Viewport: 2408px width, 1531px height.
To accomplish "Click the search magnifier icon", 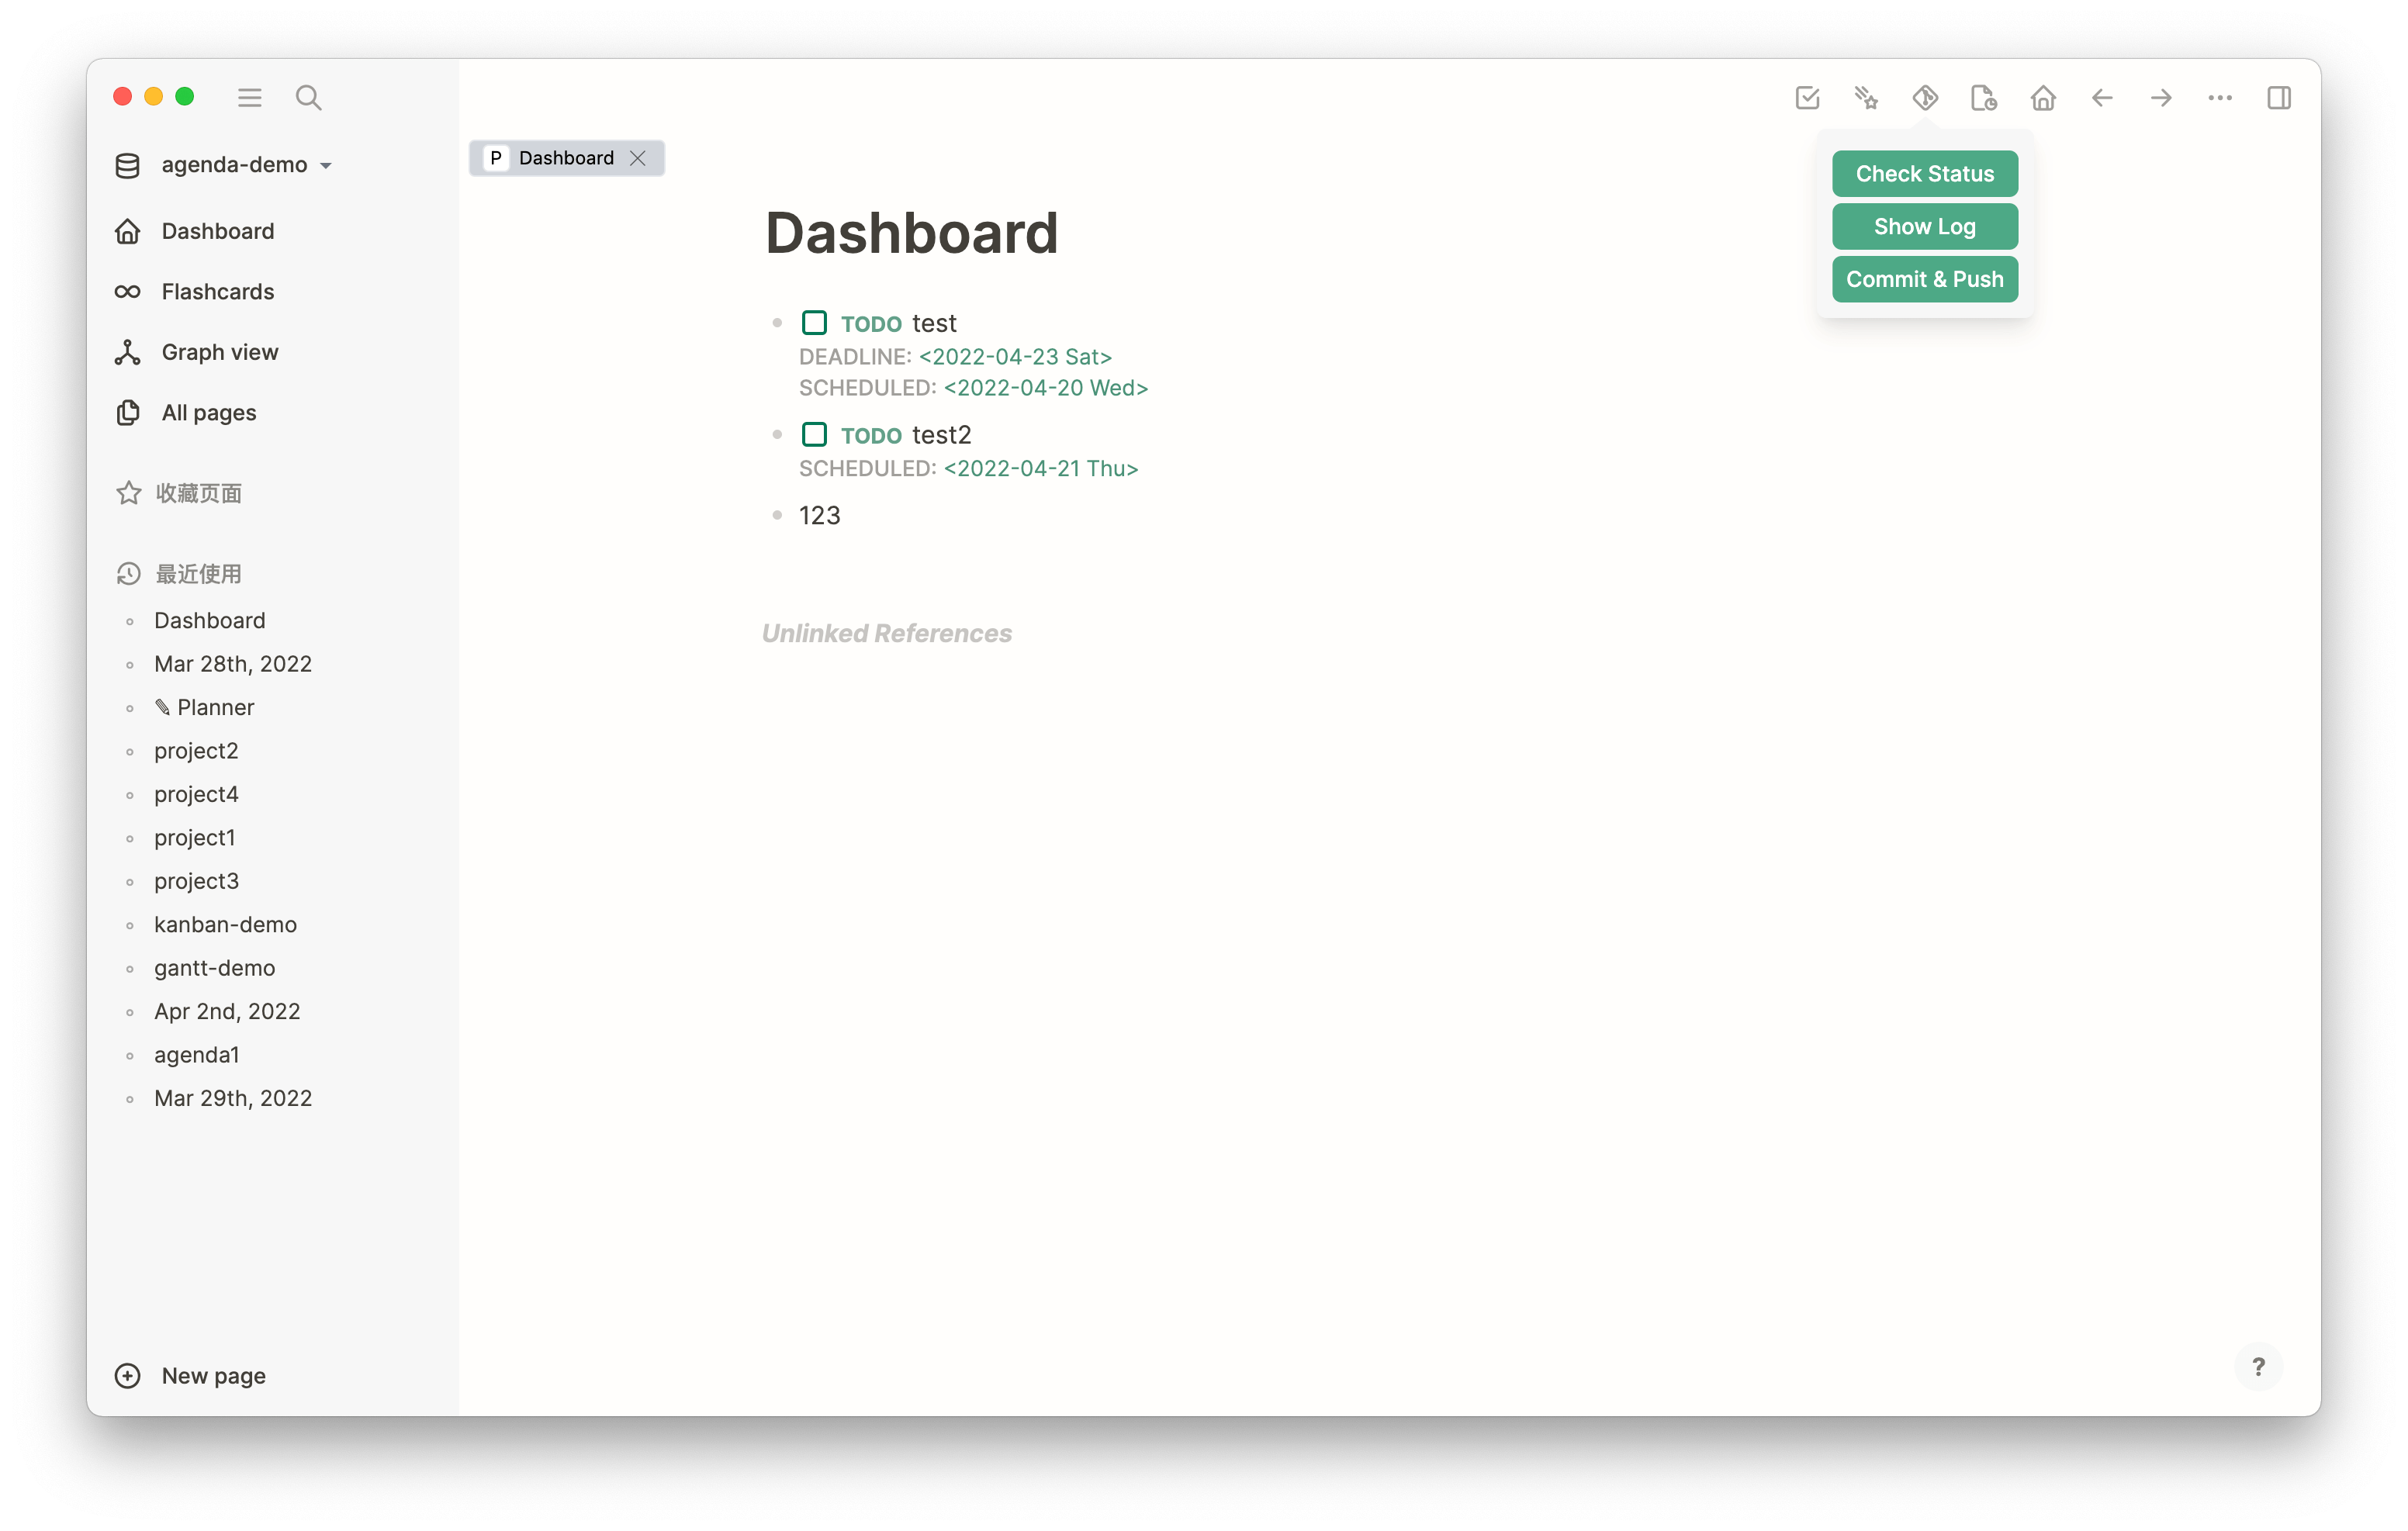I will [x=307, y=96].
